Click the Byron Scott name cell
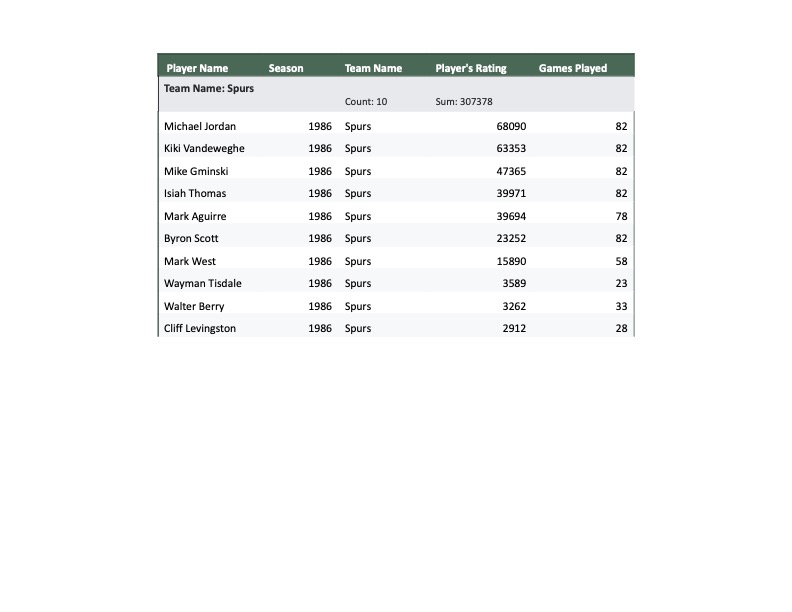Viewport: 792px width, 612px height. 191,238
